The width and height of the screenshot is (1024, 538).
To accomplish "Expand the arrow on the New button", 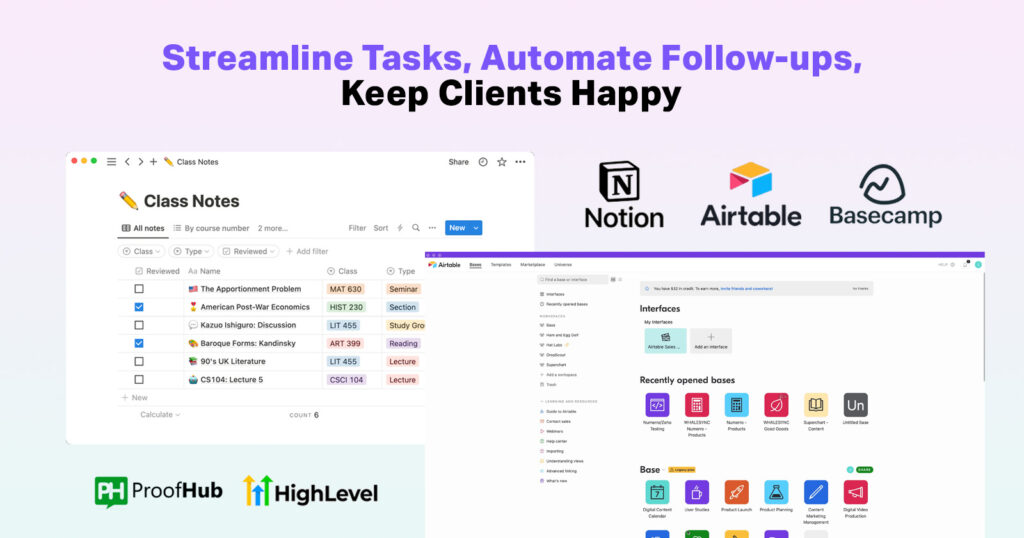I will pyautogui.click(x=476, y=228).
